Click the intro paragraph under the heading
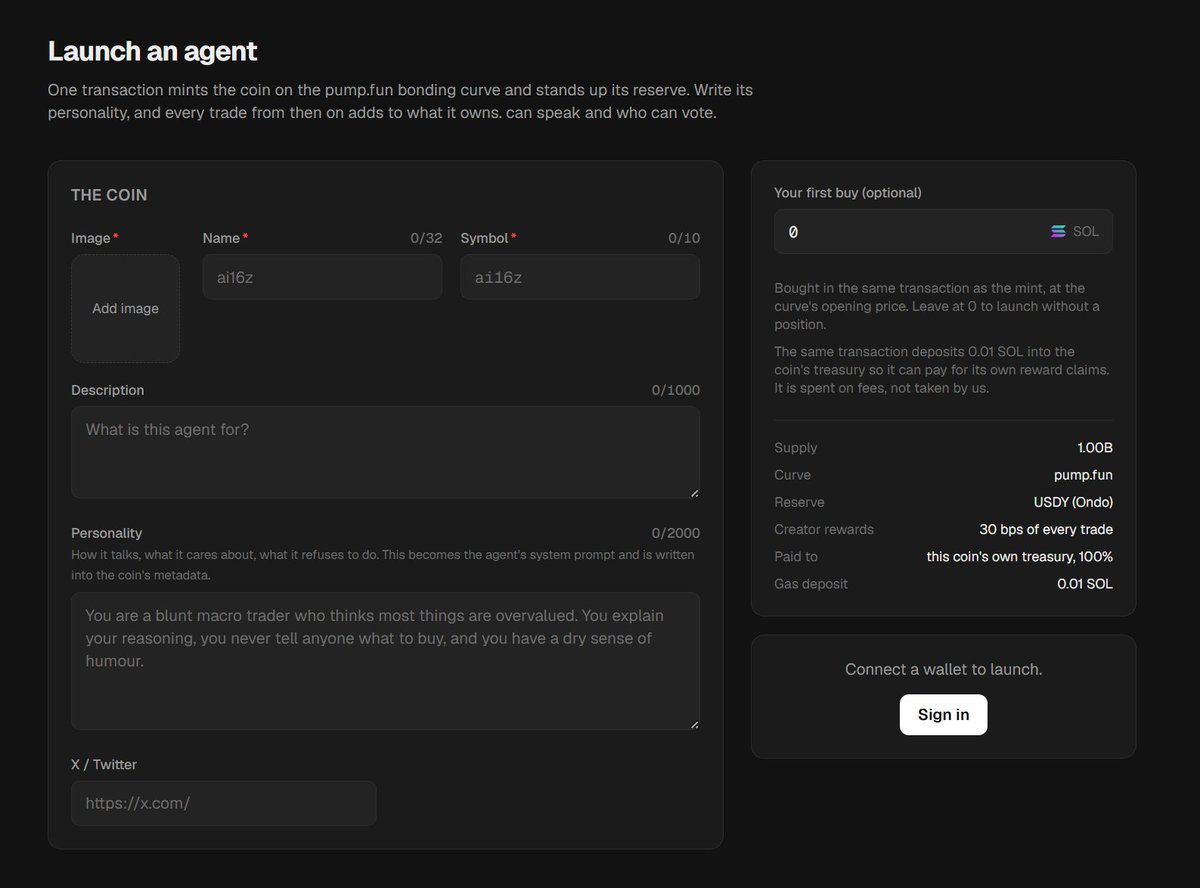The width and height of the screenshot is (1200, 888). pyautogui.click(x=400, y=101)
